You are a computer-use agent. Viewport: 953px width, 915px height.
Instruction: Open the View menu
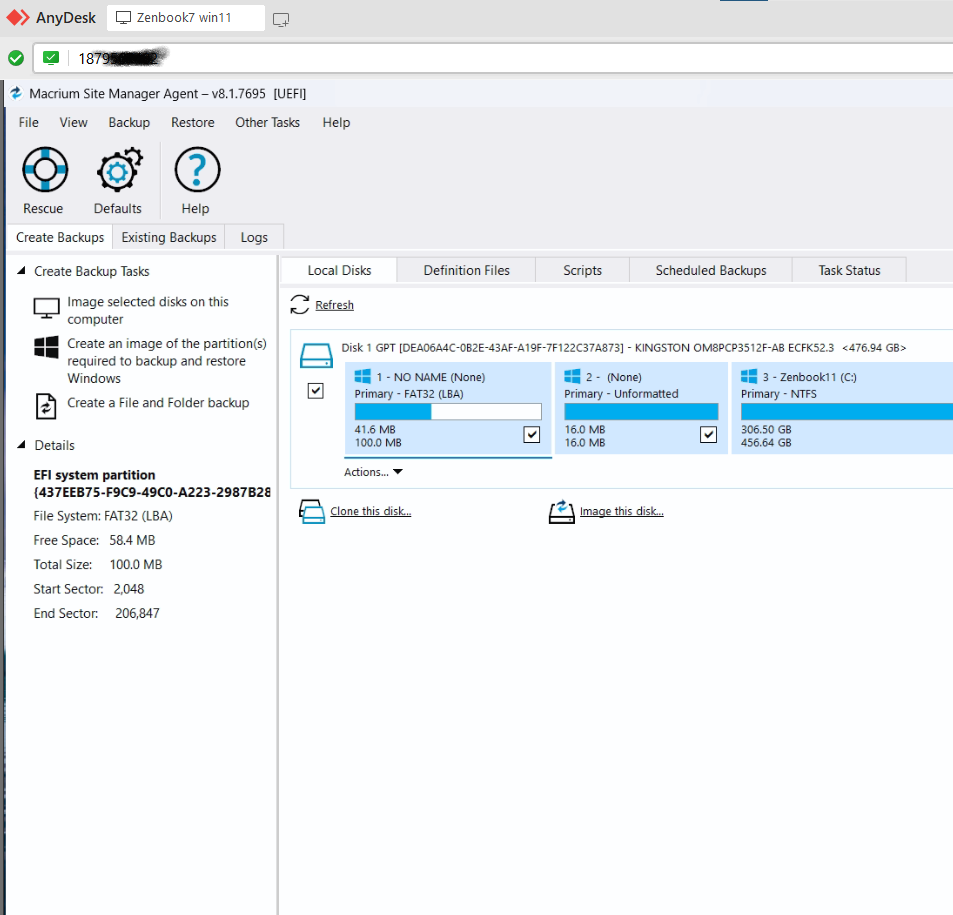(x=74, y=122)
